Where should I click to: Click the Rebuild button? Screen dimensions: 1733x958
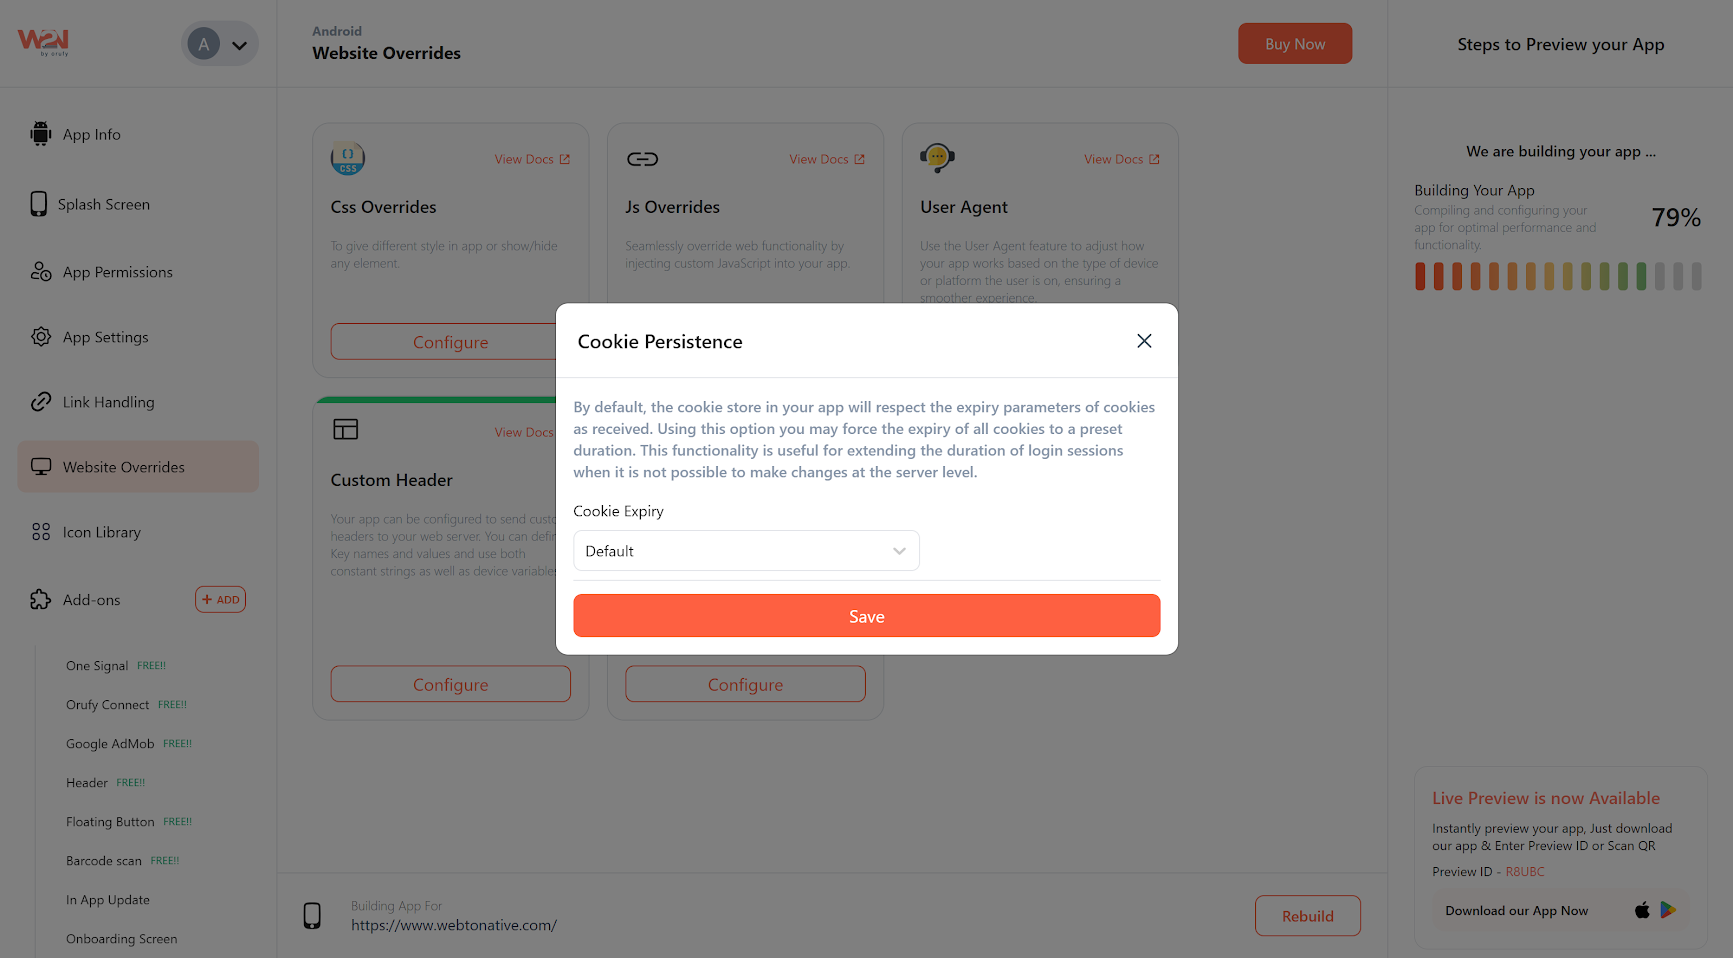[x=1307, y=916]
